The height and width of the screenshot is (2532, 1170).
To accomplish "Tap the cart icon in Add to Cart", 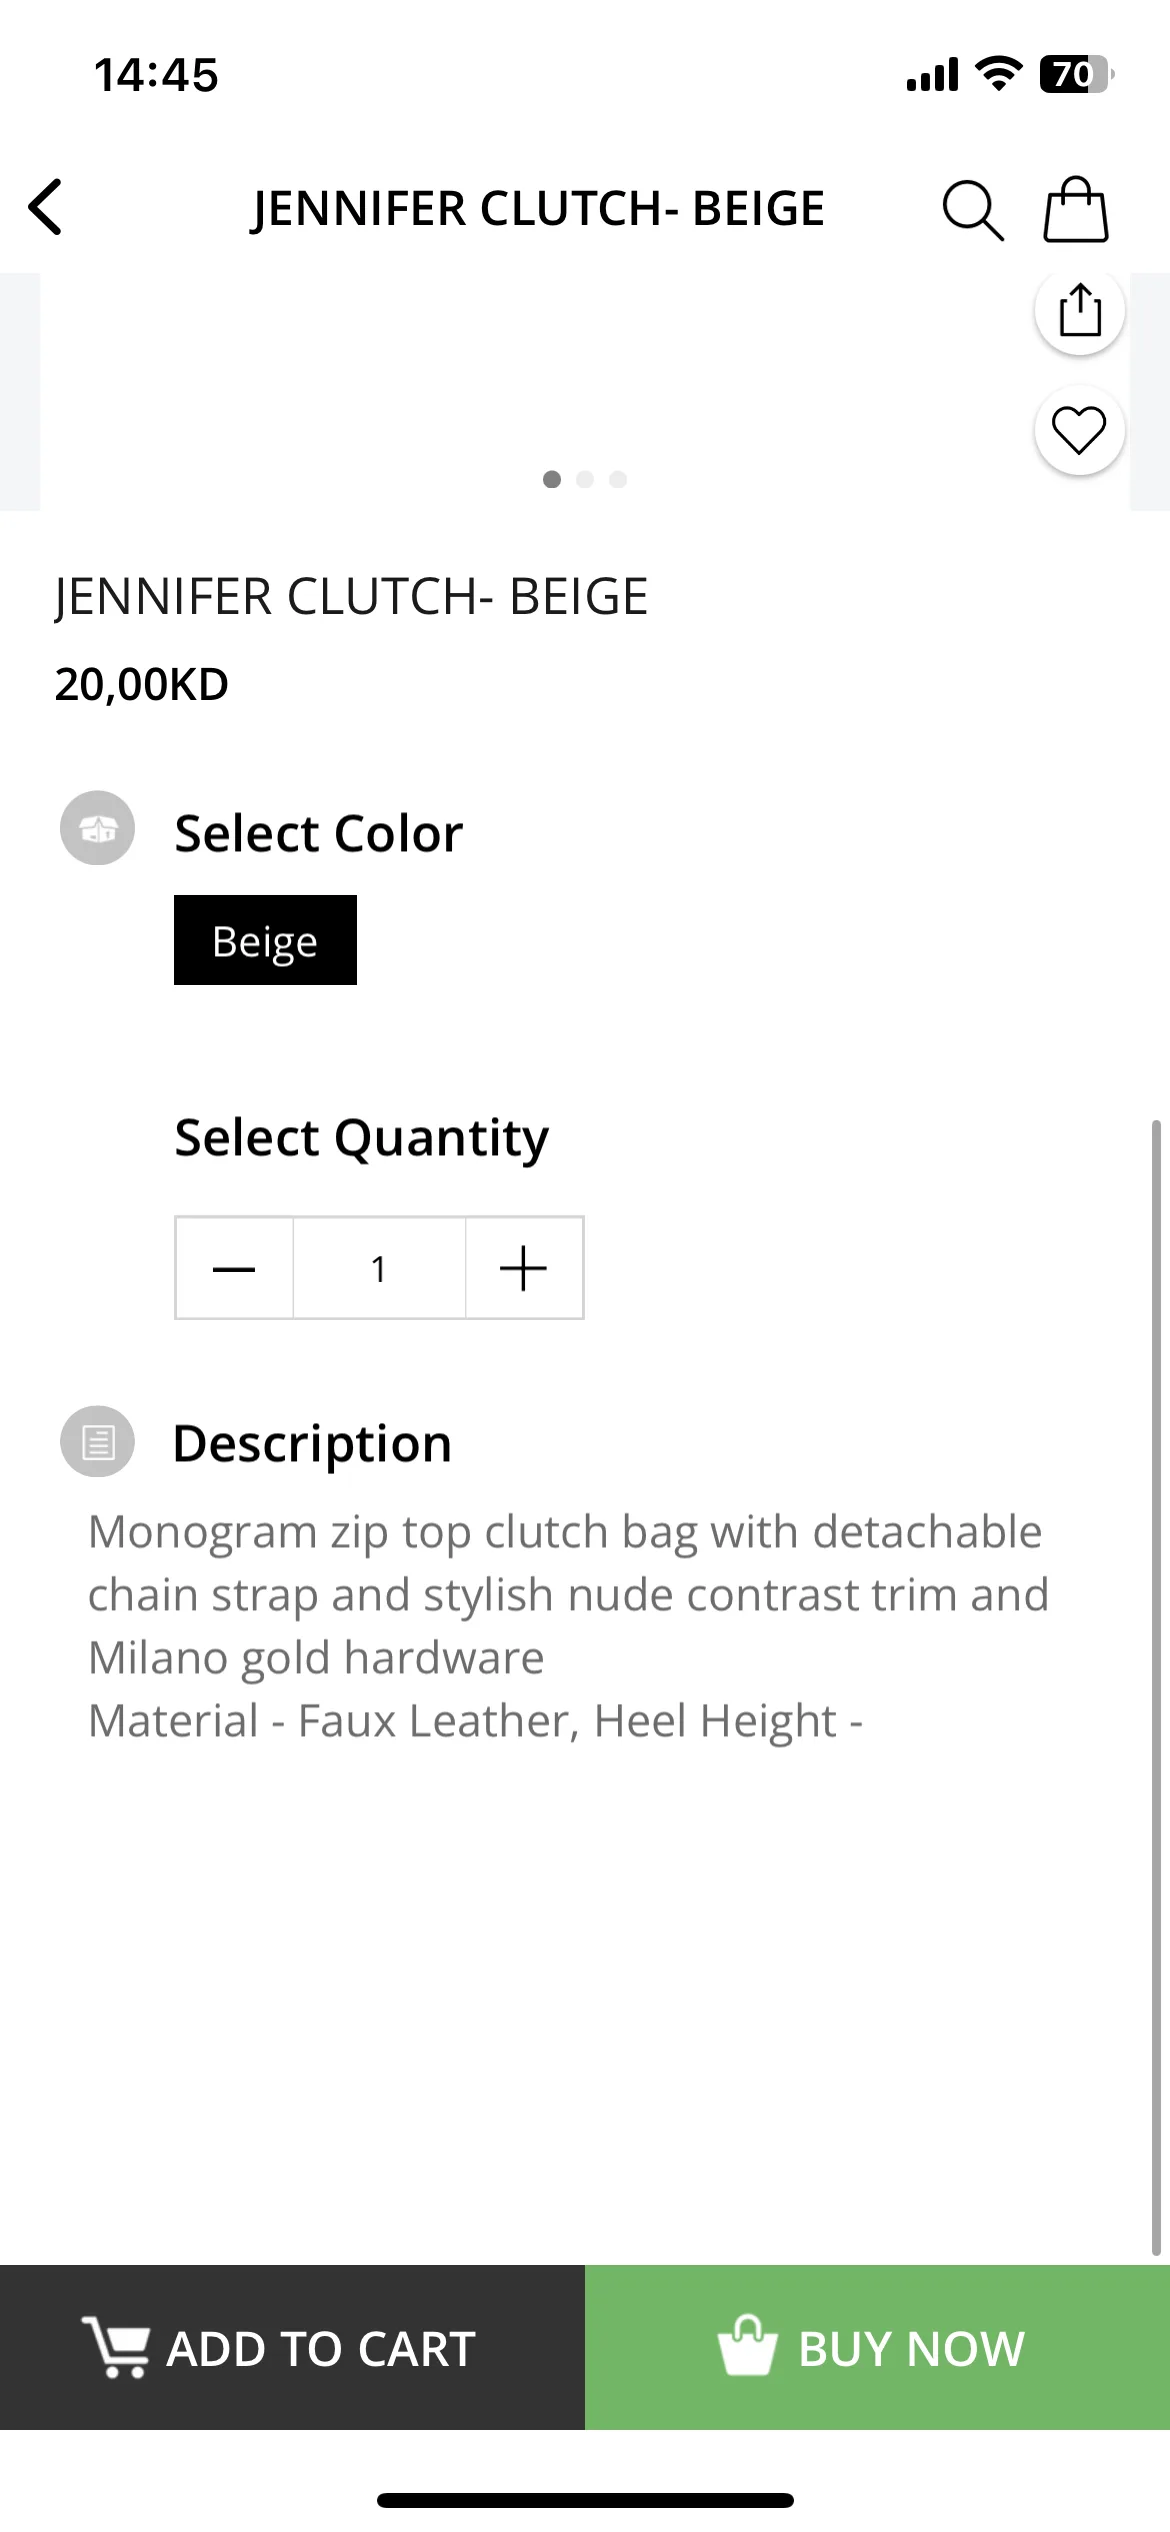I will [116, 2346].
